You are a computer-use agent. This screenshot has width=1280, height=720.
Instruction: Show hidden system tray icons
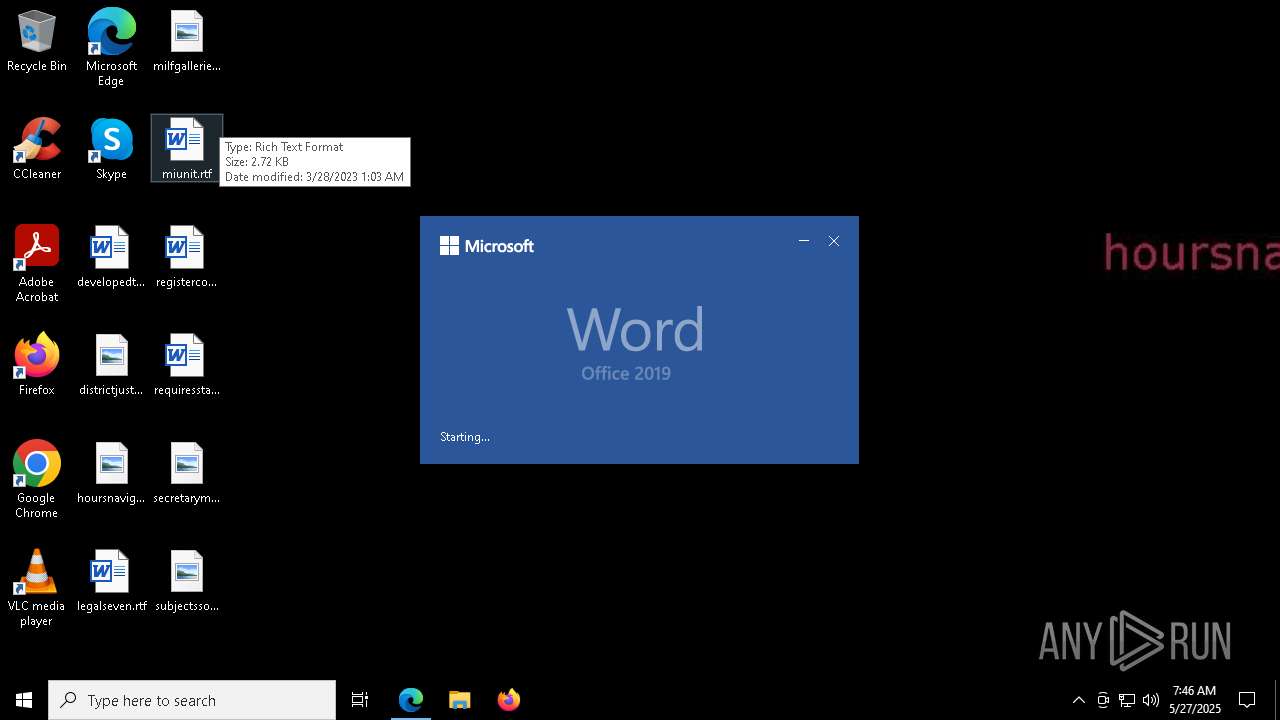coord(1078,700)
